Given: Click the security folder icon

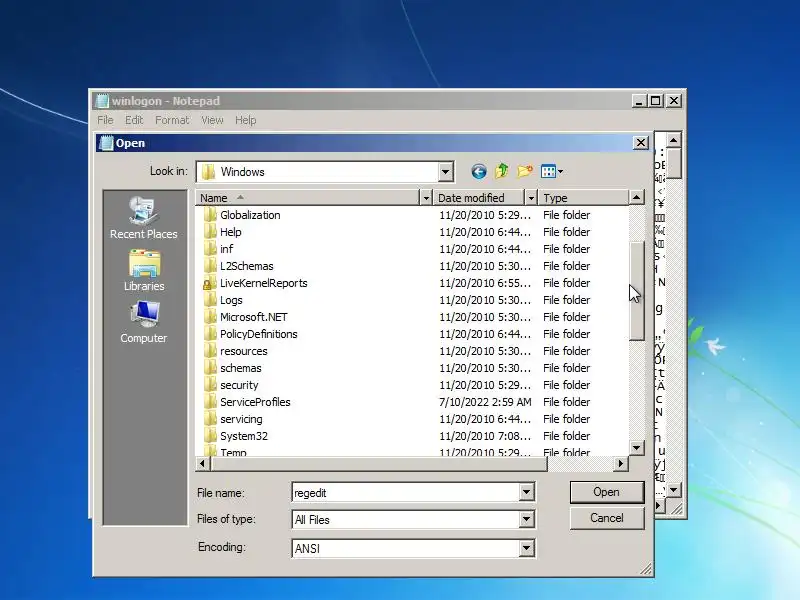Looking at the screenshot, I should [x=210, y=385].
